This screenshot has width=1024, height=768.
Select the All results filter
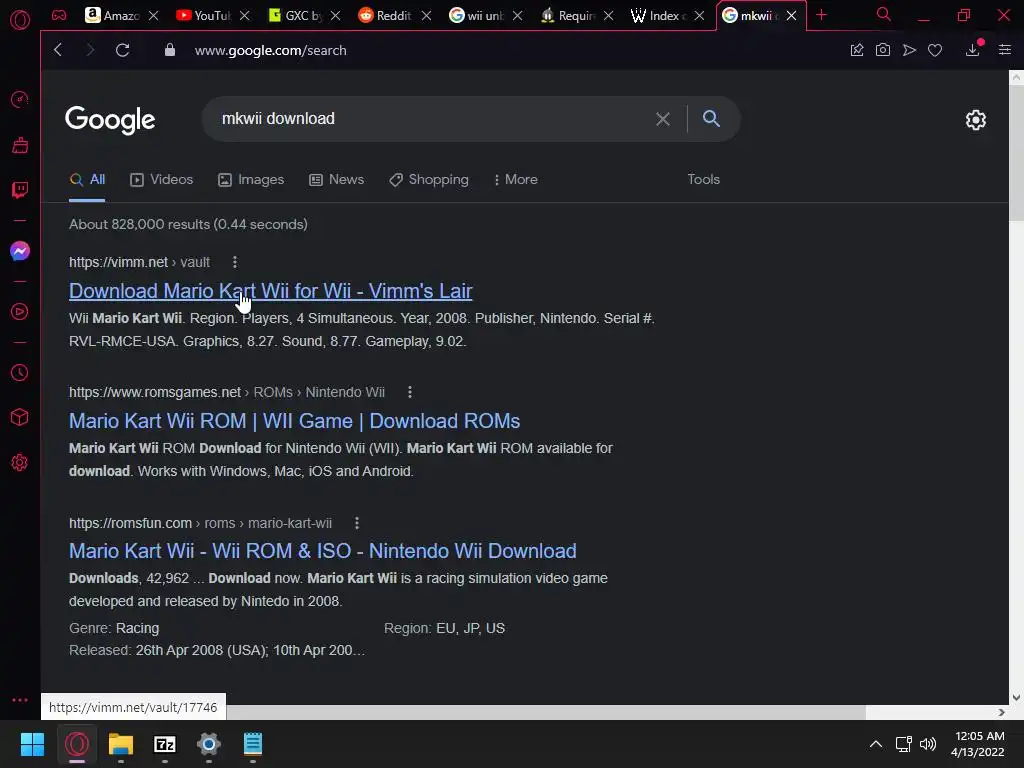87,180
